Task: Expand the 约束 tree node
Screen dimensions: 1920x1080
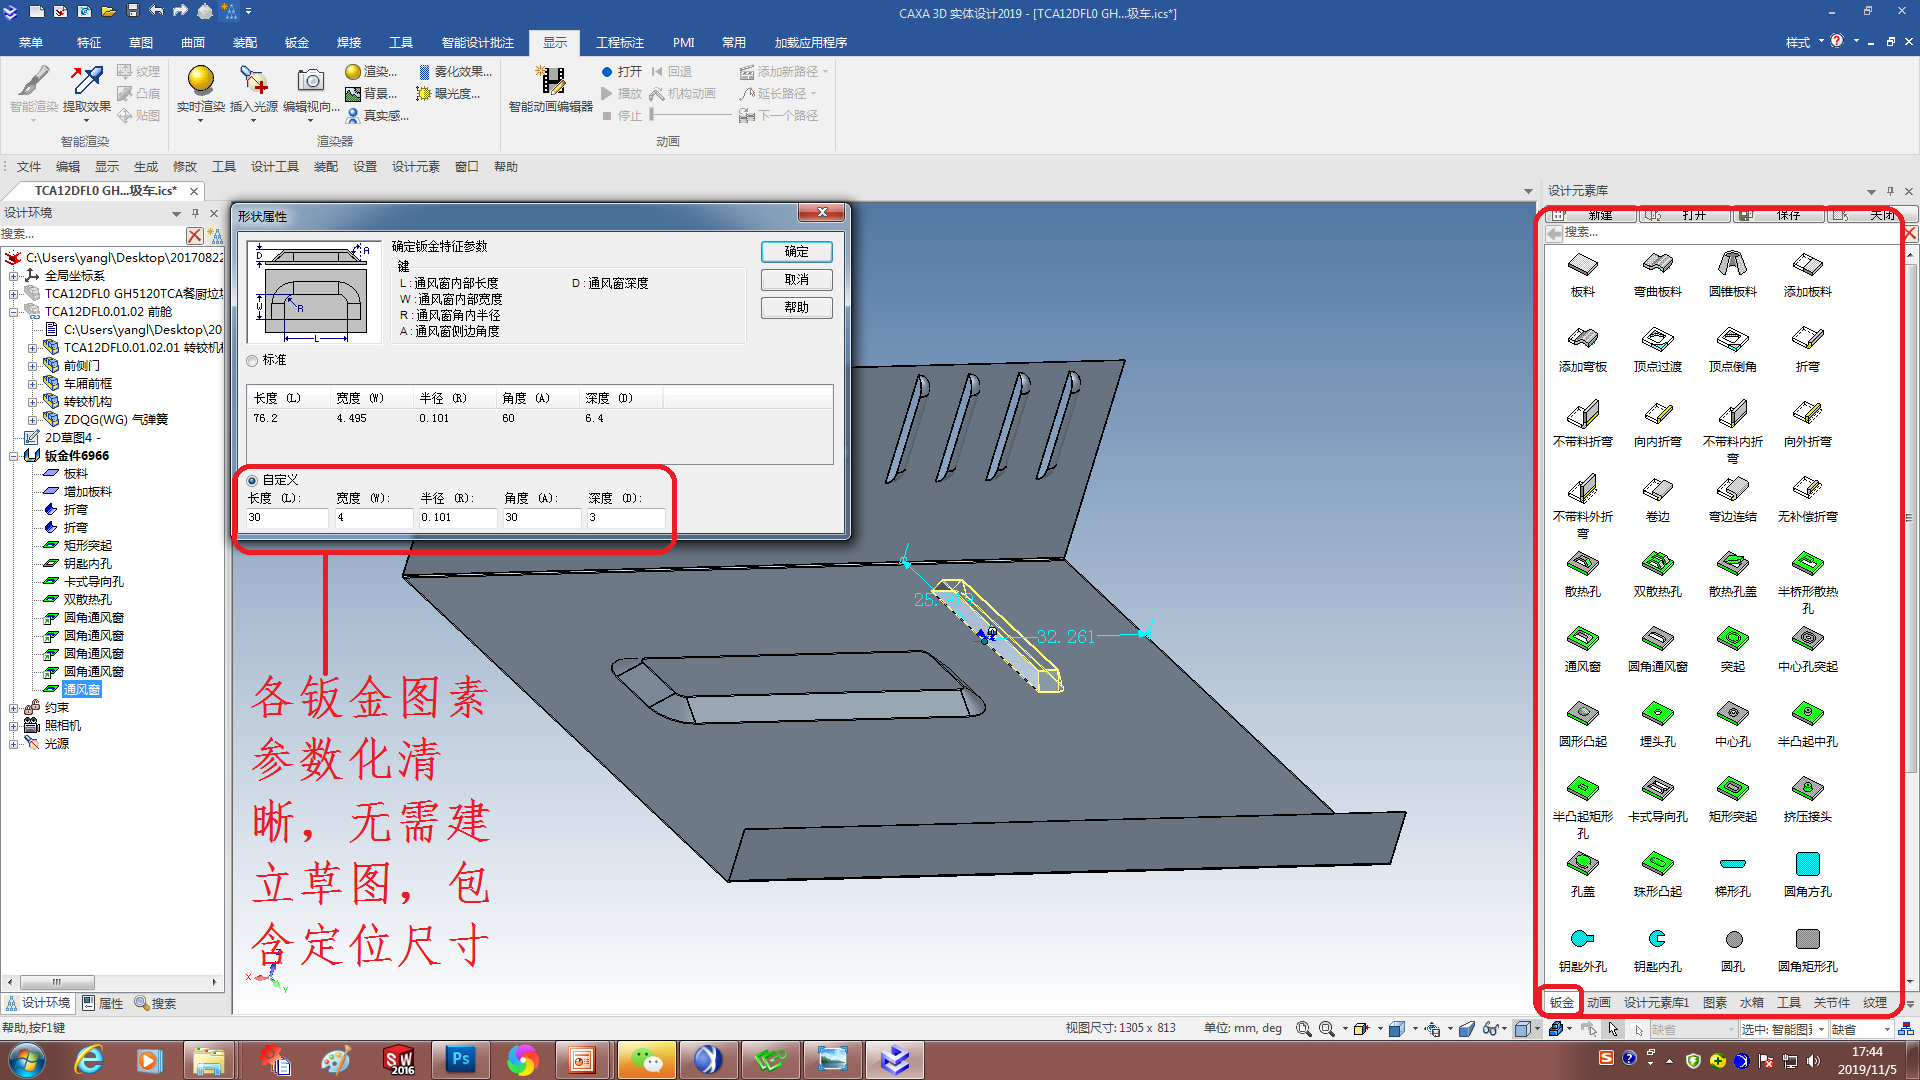Action: pyautogui.click(x=14, y=708)
